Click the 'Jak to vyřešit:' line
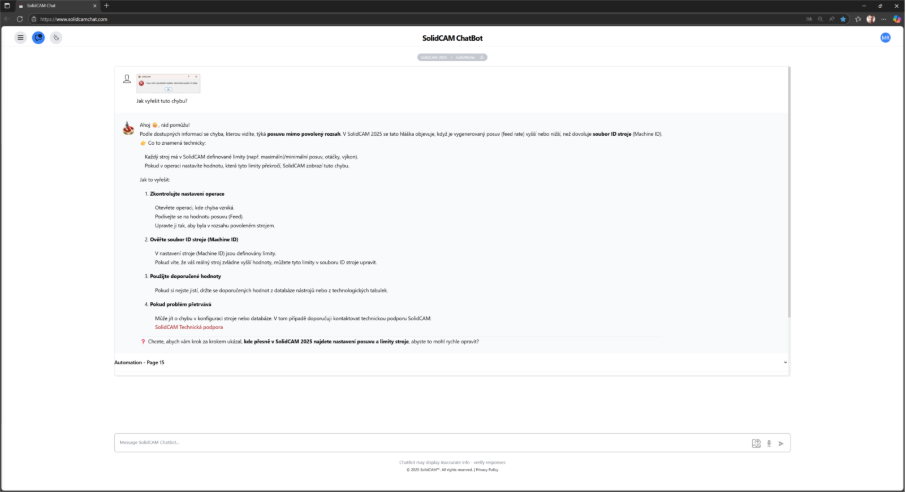 [x=155, y=180]
